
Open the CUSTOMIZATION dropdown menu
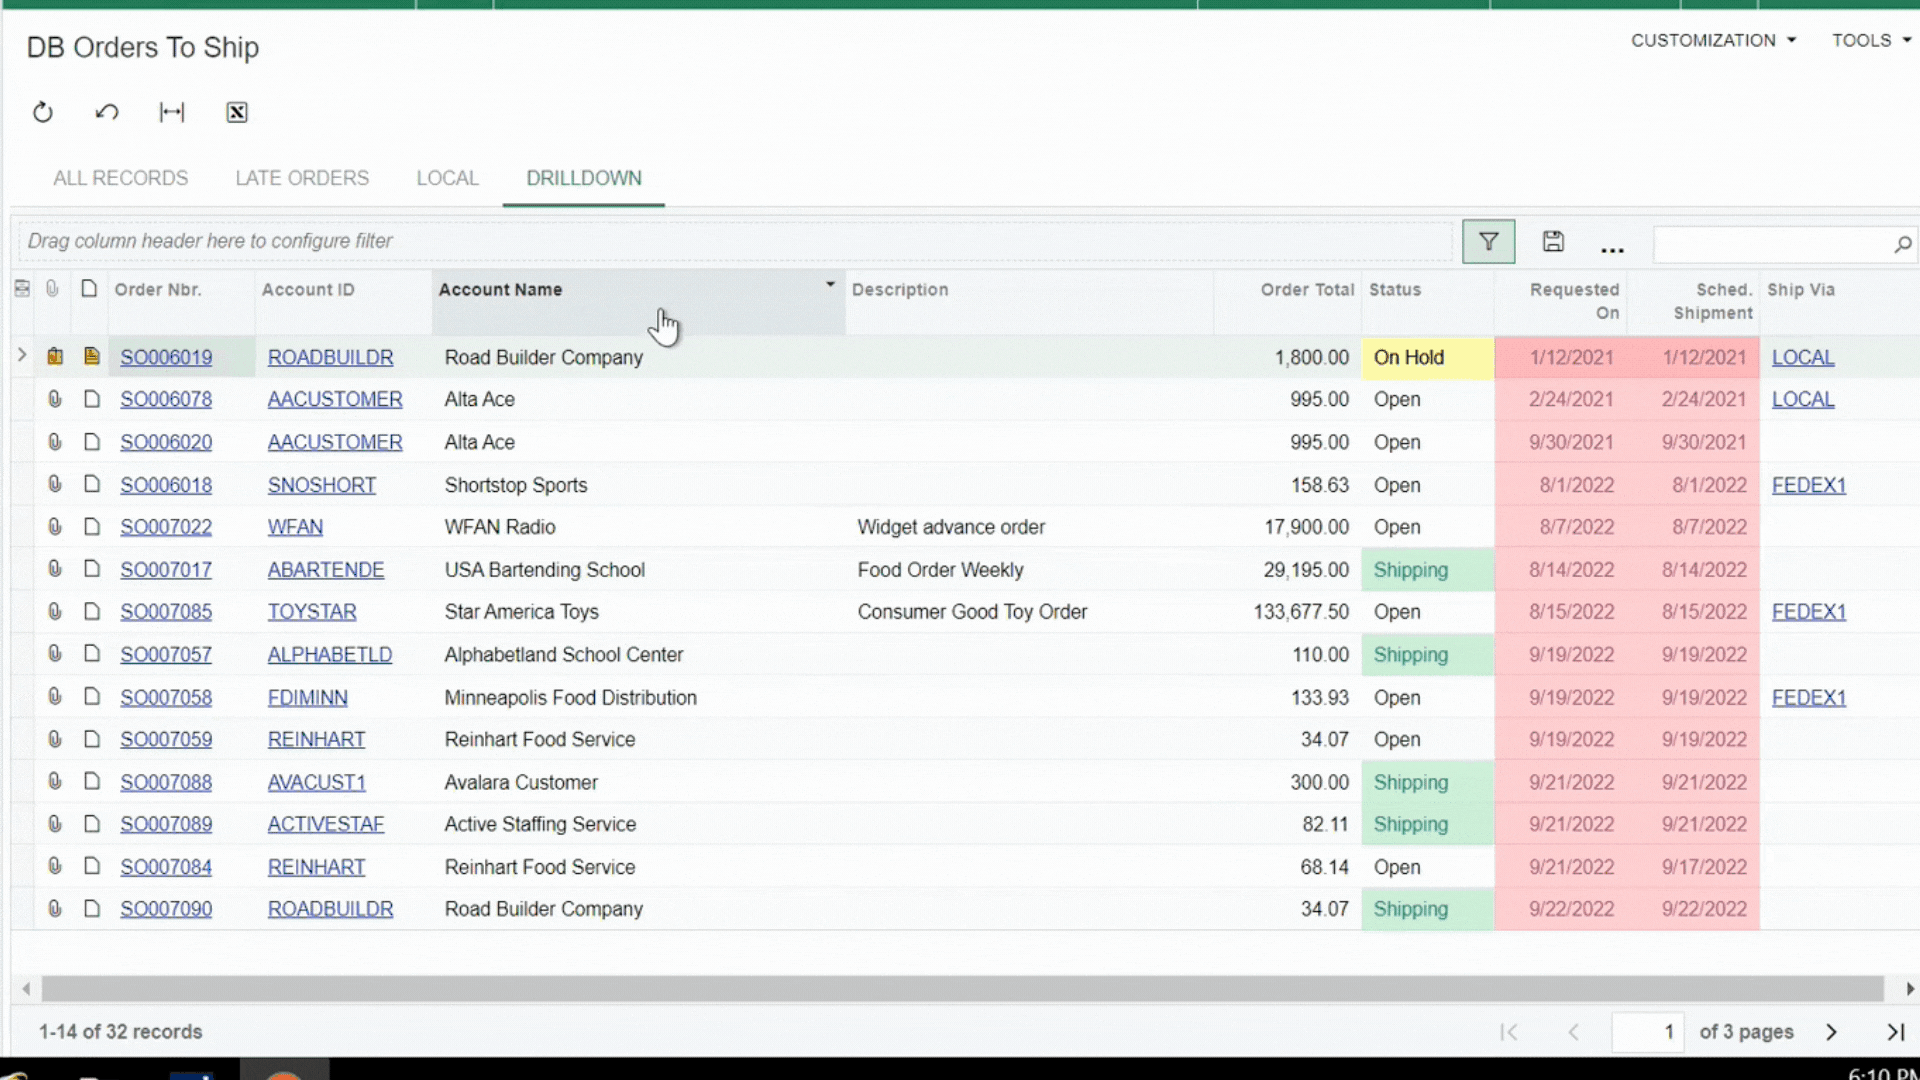point(1713,40)
